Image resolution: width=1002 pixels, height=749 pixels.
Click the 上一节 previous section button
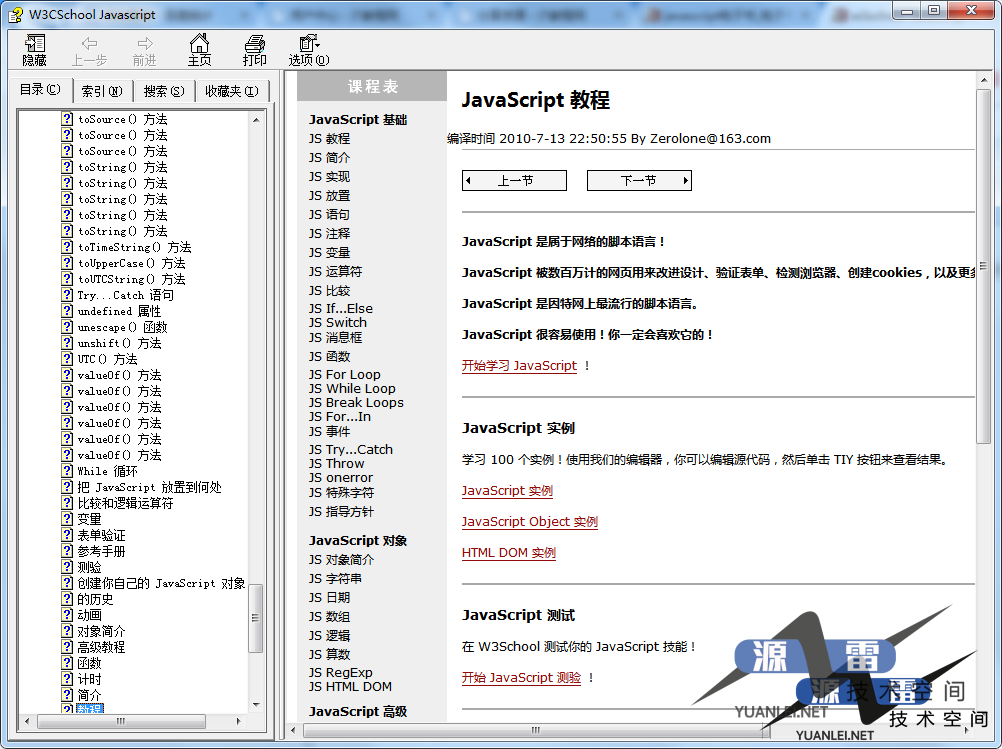pyautogui.click(x=514, y=180)
